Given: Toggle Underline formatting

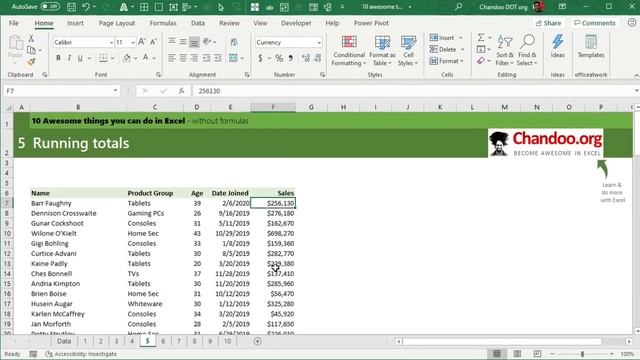Looking at the screenshot, I should pyautogui.click(x=80, y=58).
